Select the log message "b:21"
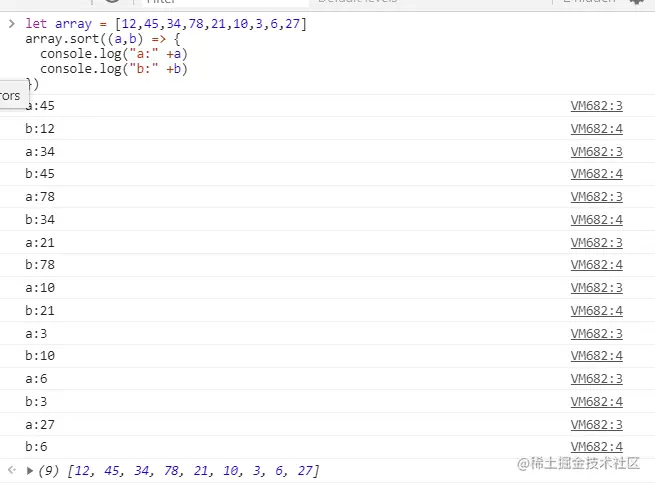 pos(40,311)
